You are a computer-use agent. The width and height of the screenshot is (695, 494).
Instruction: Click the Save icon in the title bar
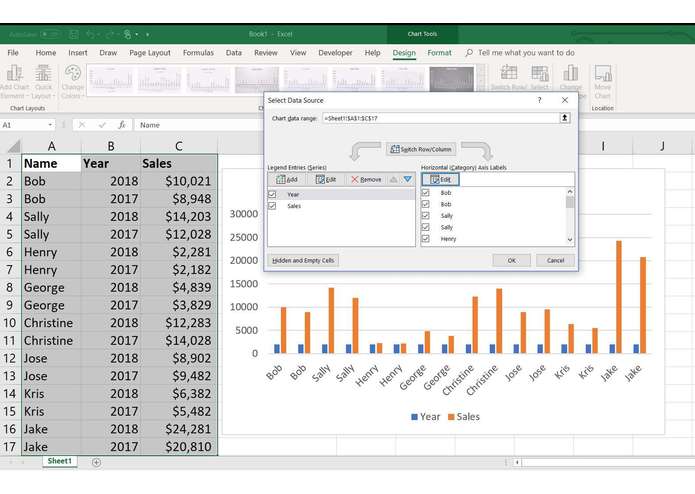click(74, 34)
